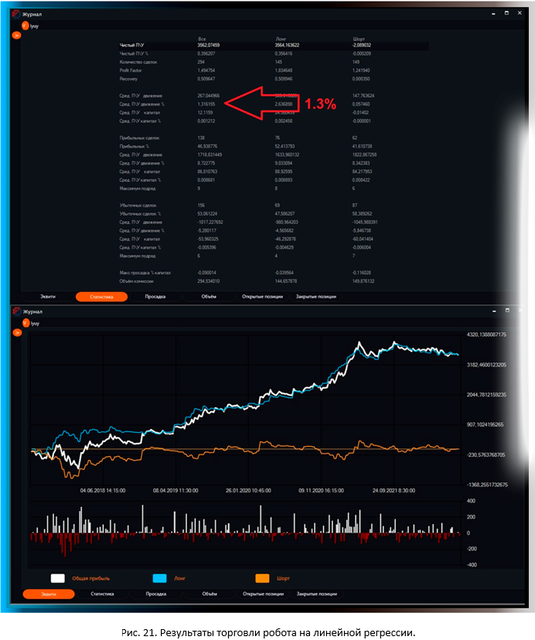Maximize the statistics Журнал window
The width and height of the screenshot is (535, 640).
click(506, 13)
